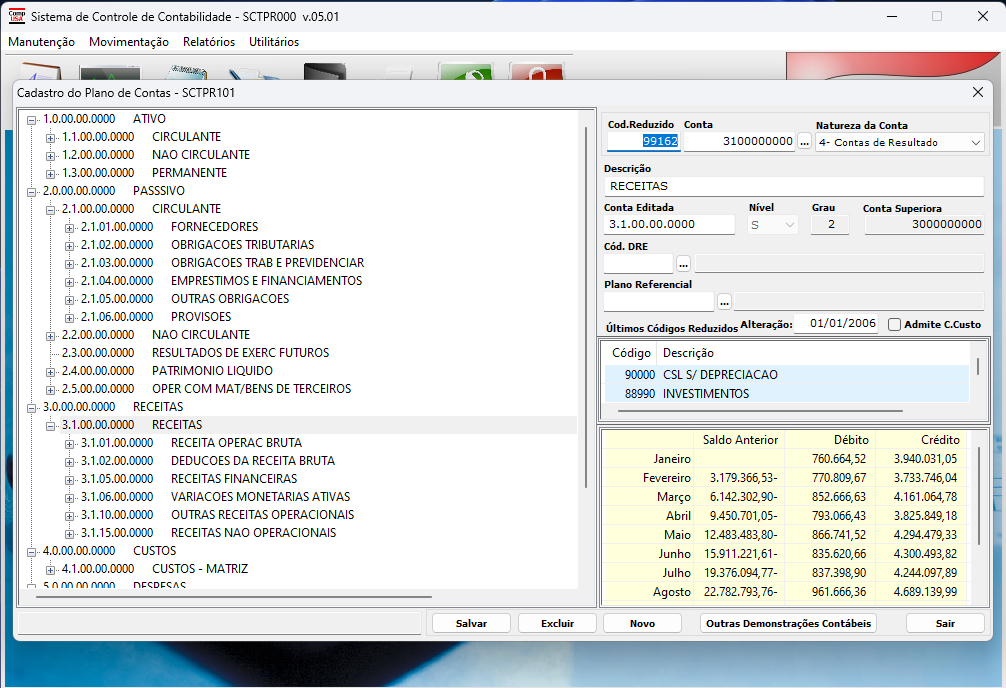Viewport: 1006px width, 688px height.
Task: Click the account tree vertical scrollbar
Action: (x=586, y=308)
